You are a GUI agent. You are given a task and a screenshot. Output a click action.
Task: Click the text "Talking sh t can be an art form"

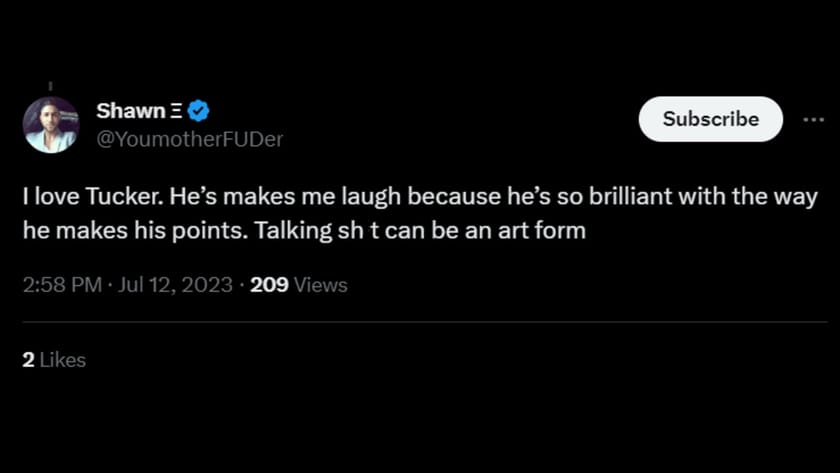pos(419,231)
